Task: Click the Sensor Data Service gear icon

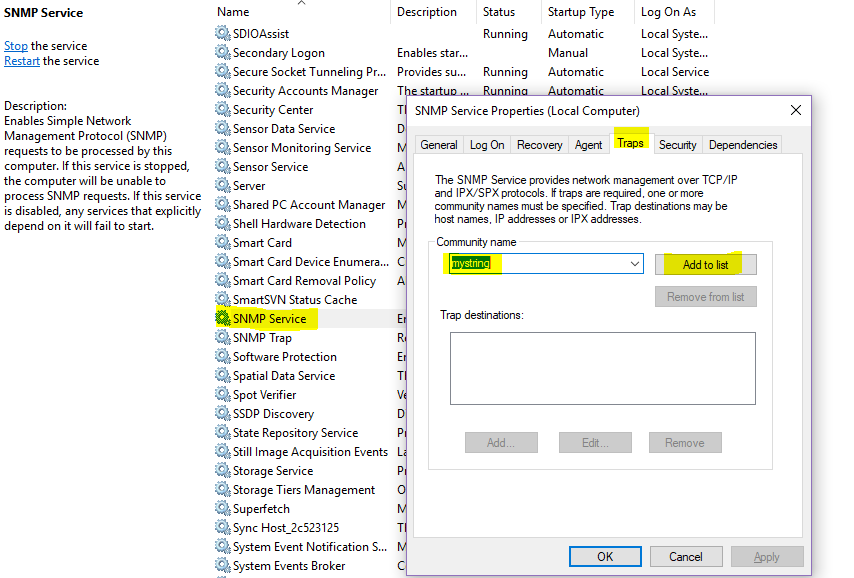Action: [x=222, y=128]
